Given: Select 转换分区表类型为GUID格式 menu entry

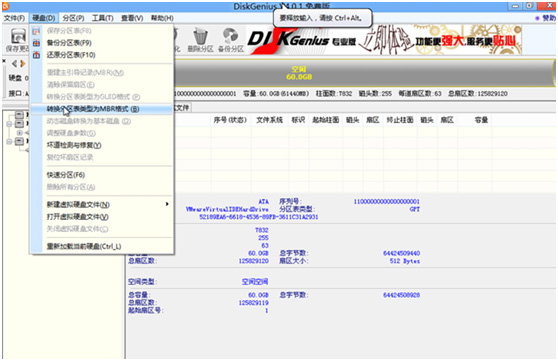Looking at the screenshot, I should (x=101, y=97).
